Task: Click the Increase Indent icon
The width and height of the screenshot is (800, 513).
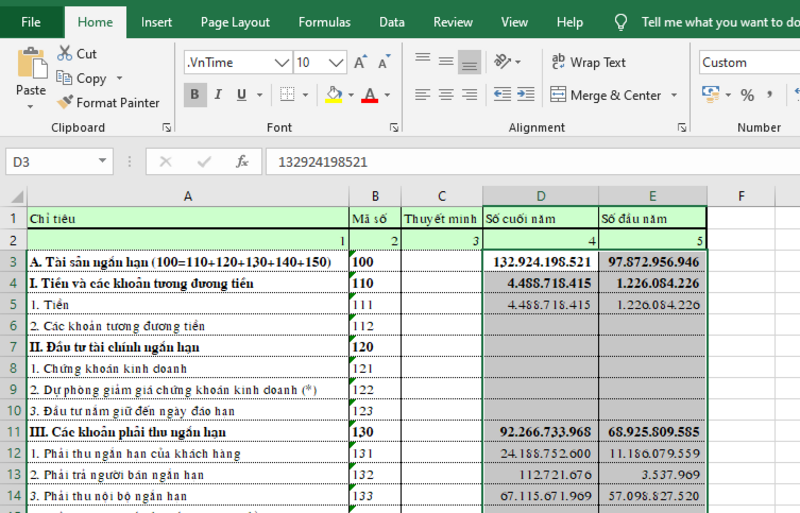Action: coord(525,95)
